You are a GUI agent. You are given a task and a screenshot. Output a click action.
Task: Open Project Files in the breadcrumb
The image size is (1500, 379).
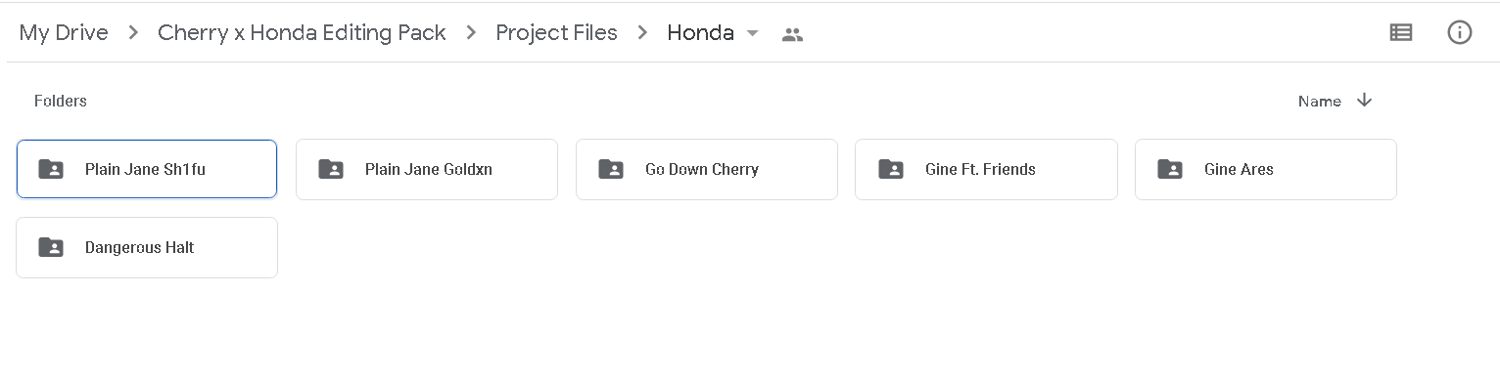coord(556,33)
